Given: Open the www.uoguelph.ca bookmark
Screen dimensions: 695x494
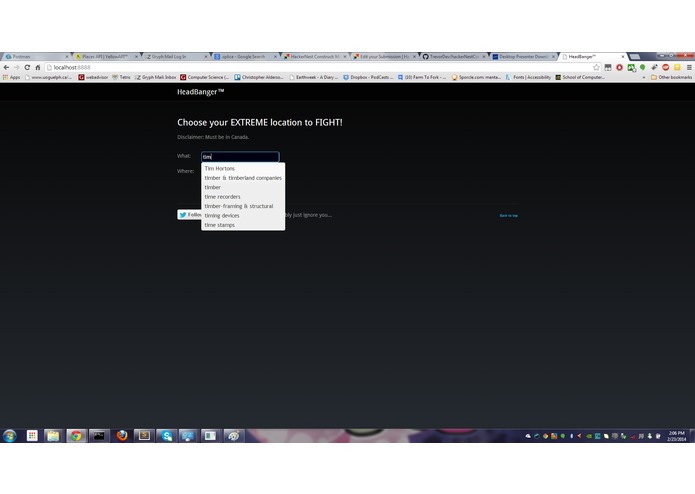Looking at the screenshot, I should [x=49, y=77].
